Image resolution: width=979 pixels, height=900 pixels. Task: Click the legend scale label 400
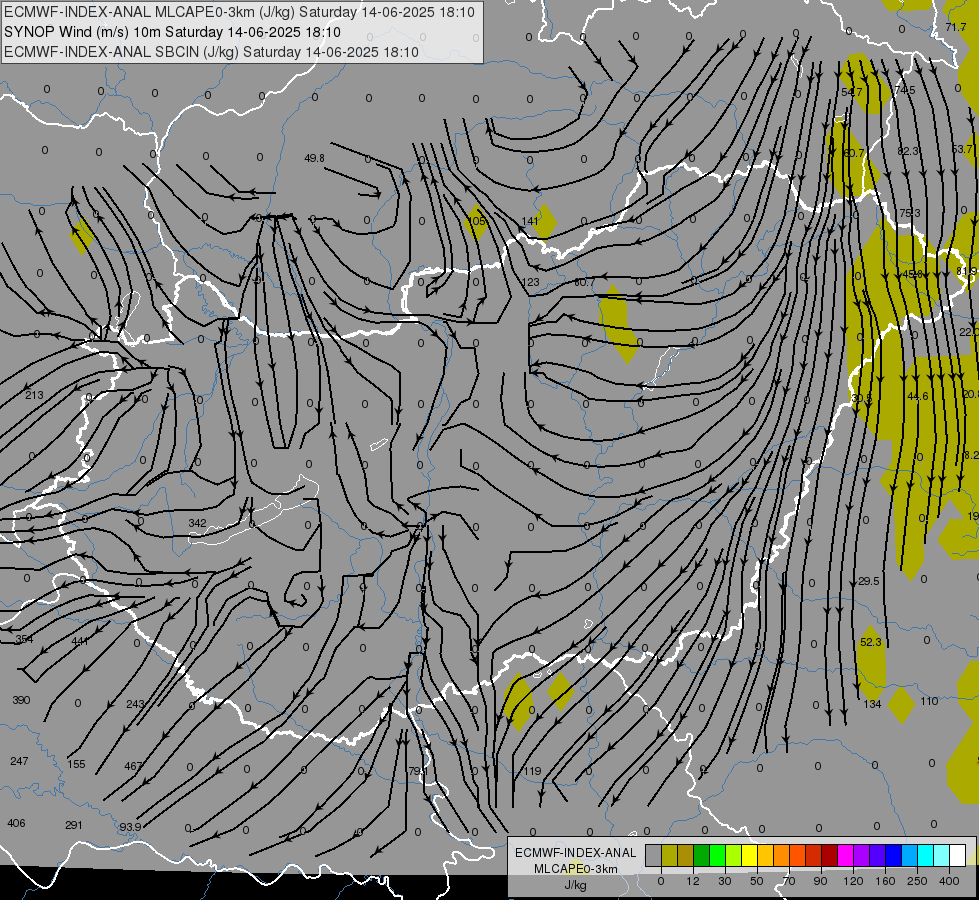point(949,881)
